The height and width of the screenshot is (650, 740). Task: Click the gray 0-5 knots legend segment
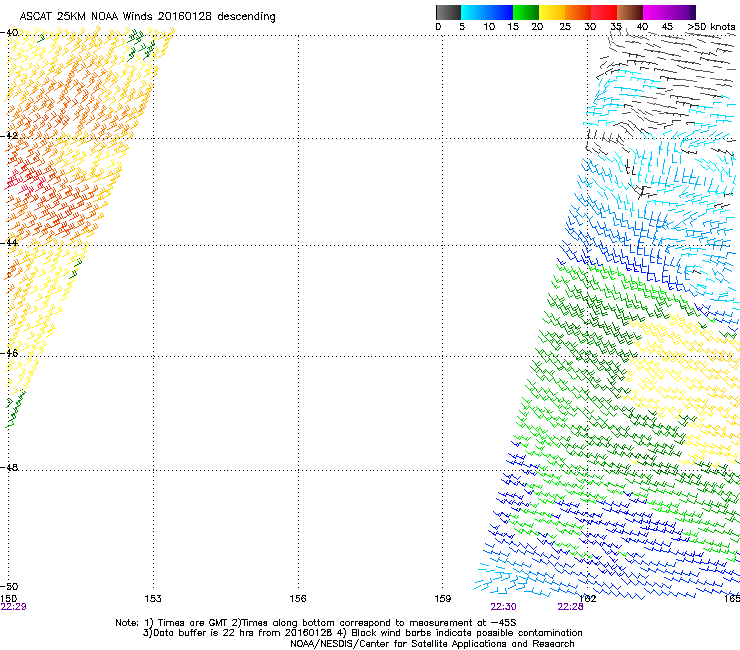[448, 12]
